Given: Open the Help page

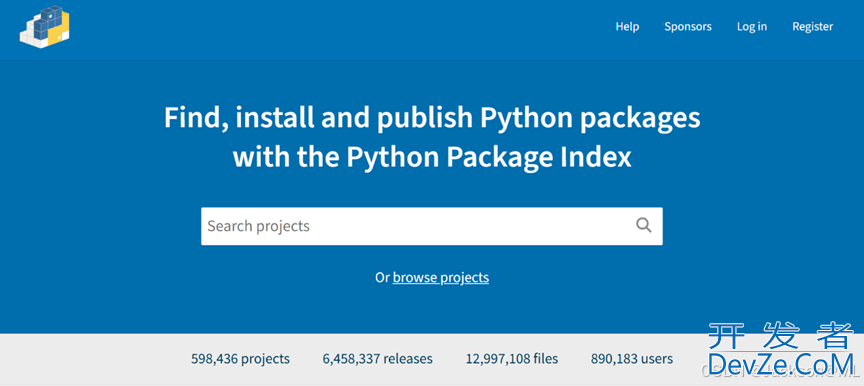Looking at the screenshot, I should tap(627, 26).
